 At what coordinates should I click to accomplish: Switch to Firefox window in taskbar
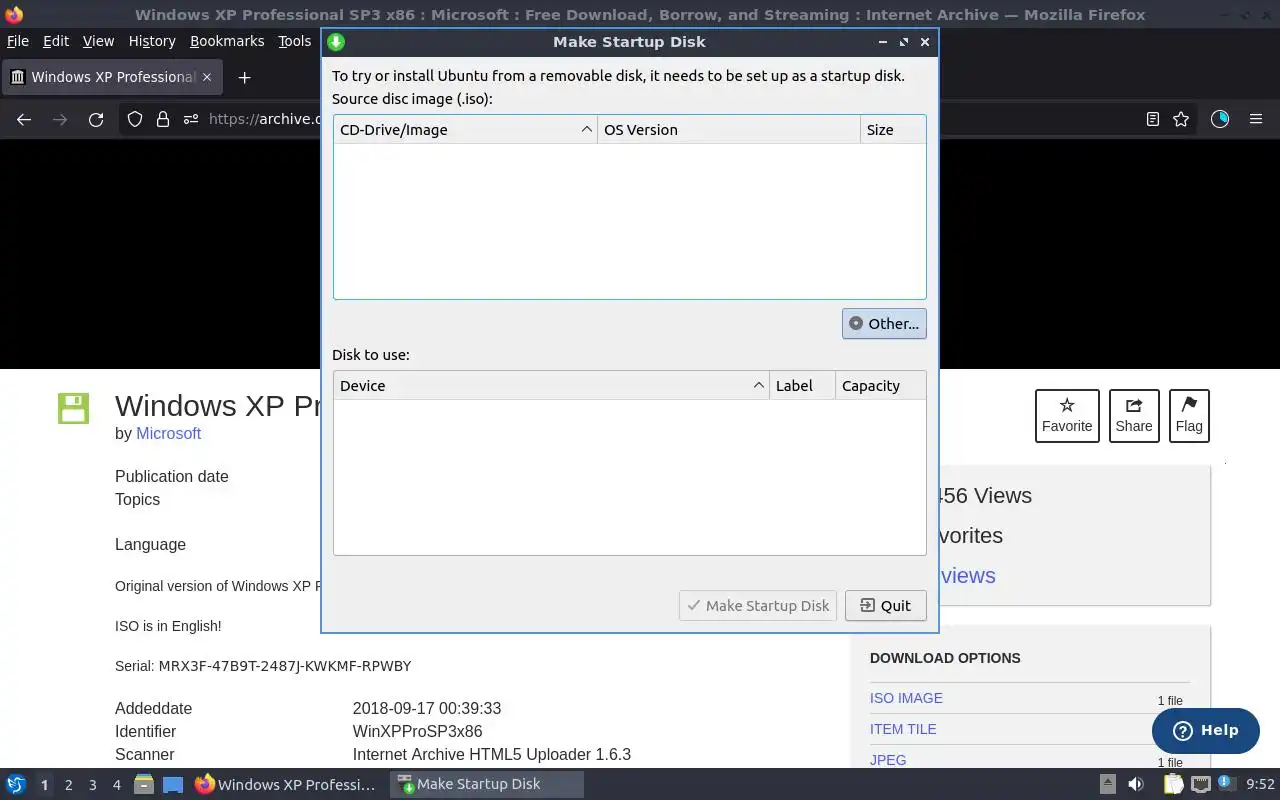click(x=286, y=784)
